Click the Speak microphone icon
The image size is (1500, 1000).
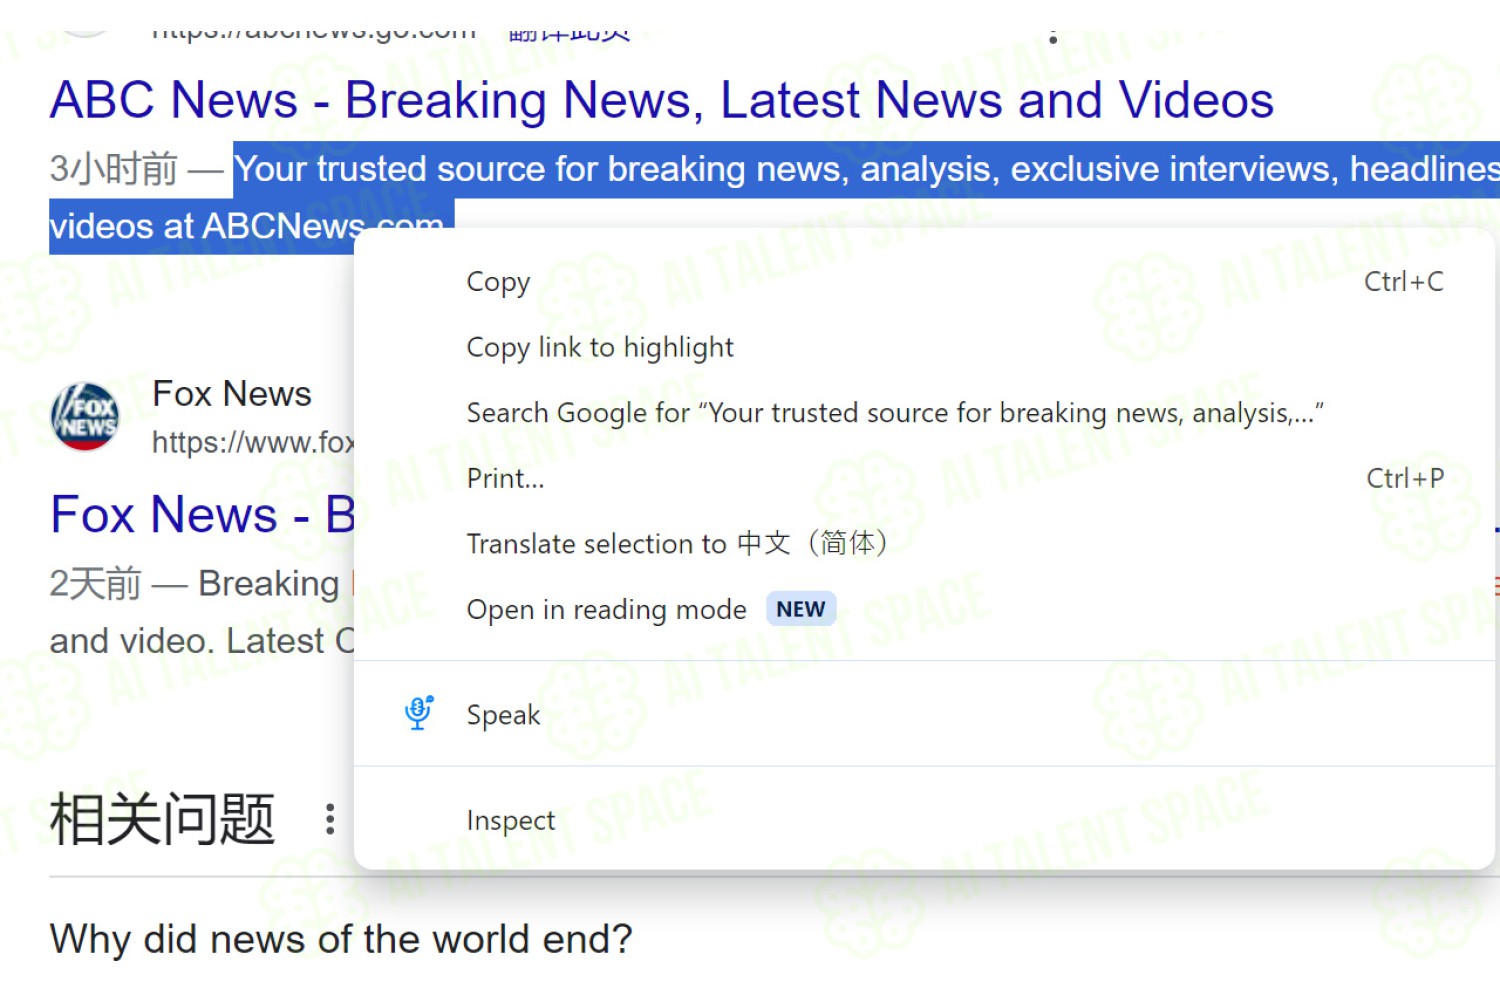(419, 712)
